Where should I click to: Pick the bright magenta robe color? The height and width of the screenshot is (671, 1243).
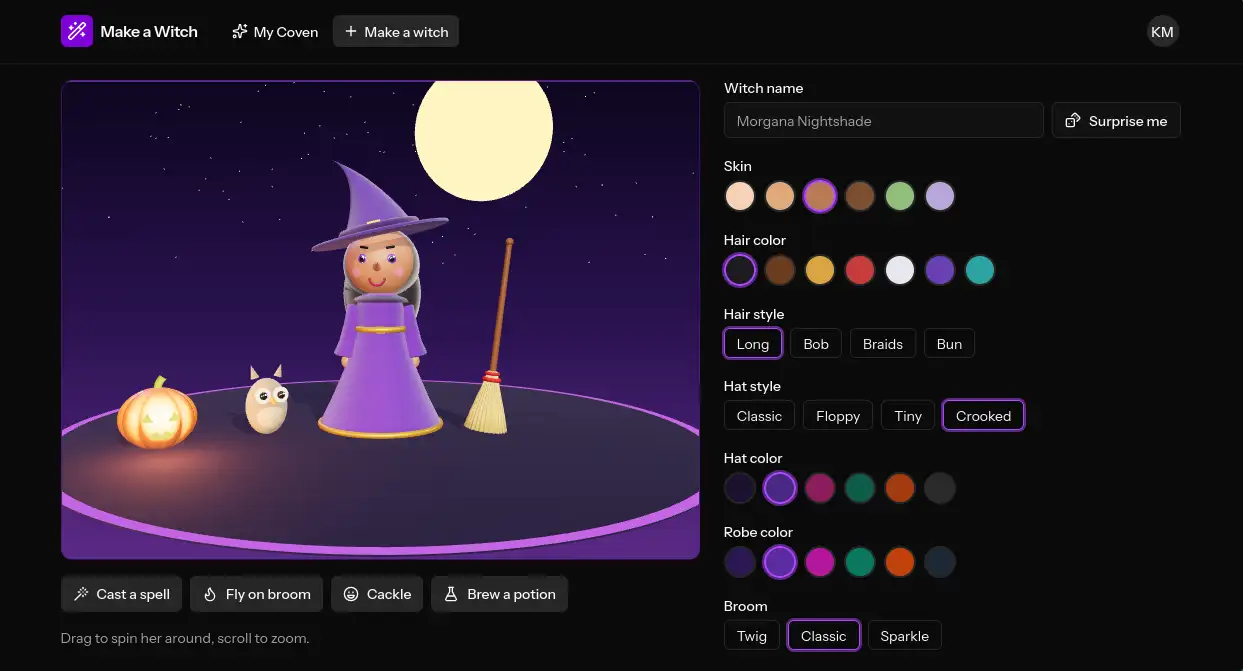coord(820,562)
